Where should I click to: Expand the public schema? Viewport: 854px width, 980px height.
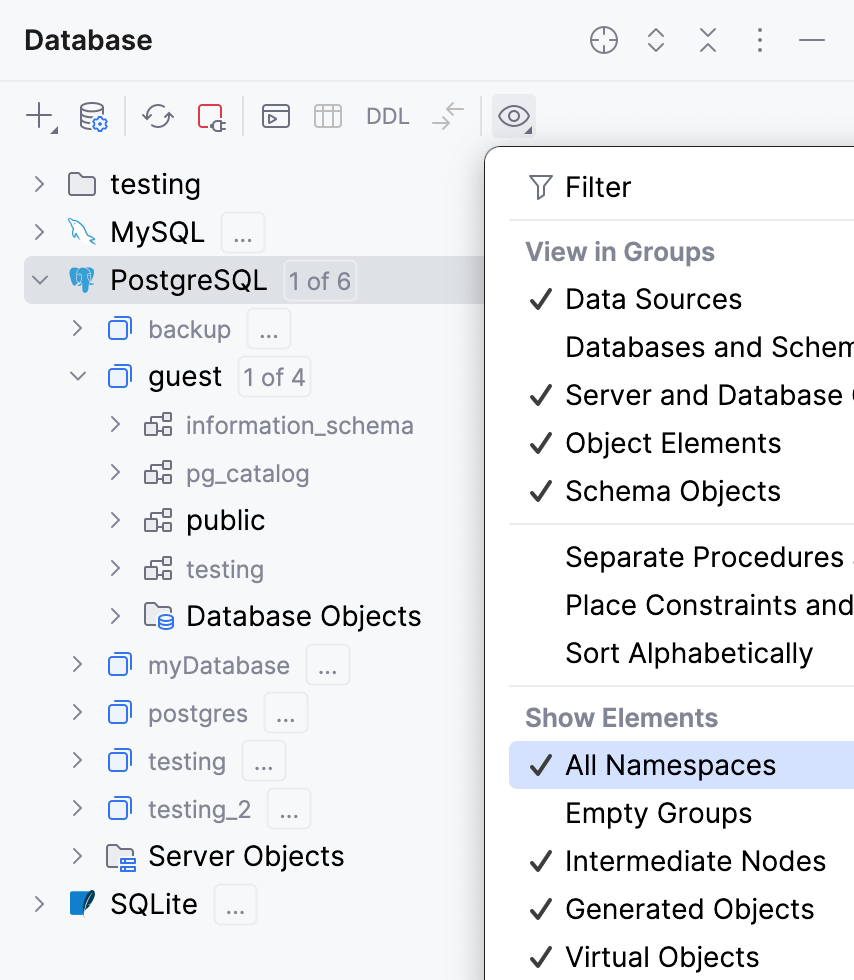pos(115,520)
